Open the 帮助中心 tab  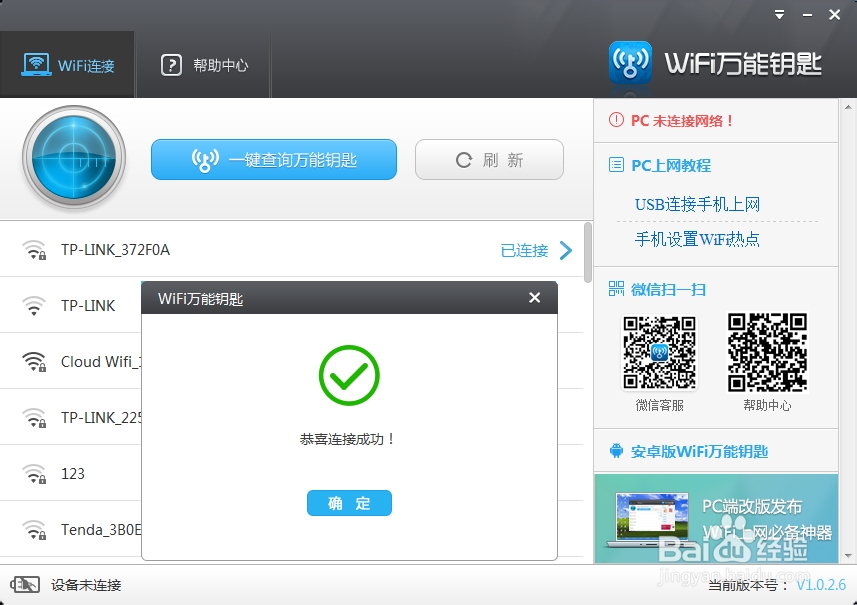[x=203, y=65]
